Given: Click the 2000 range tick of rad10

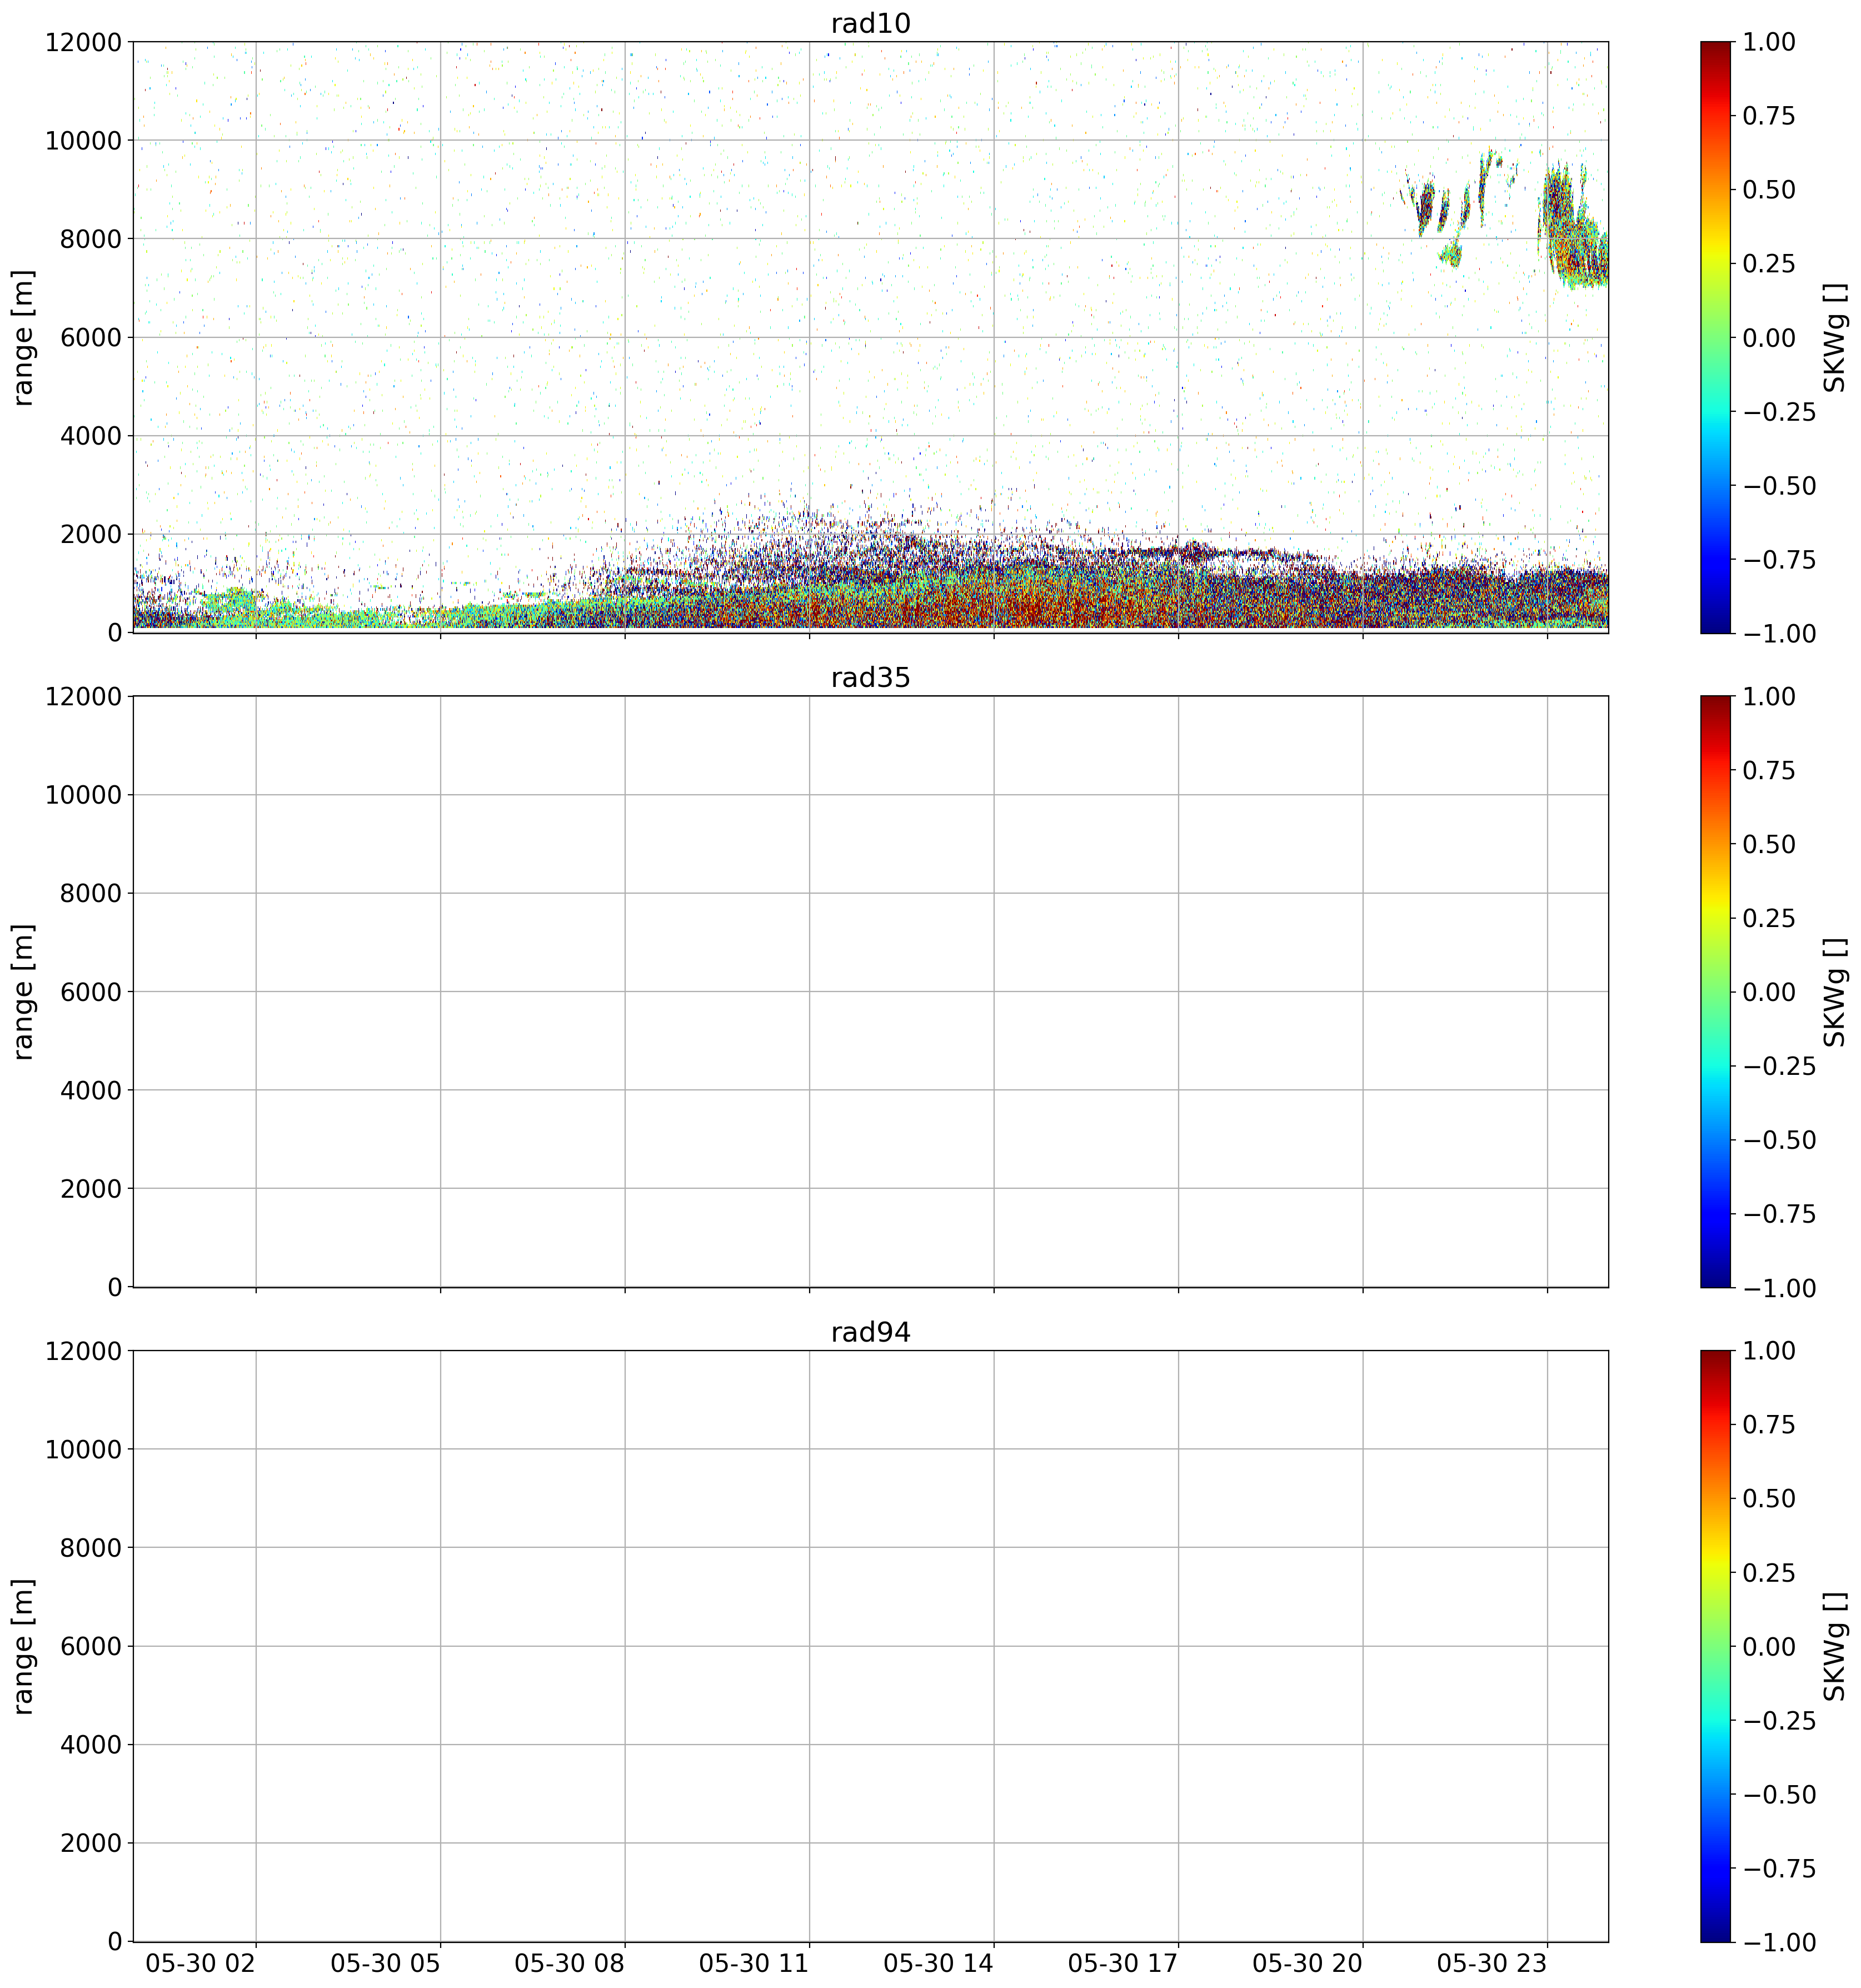Looking at the screenshot, I should pyautogui.click(x=91, y=534).
